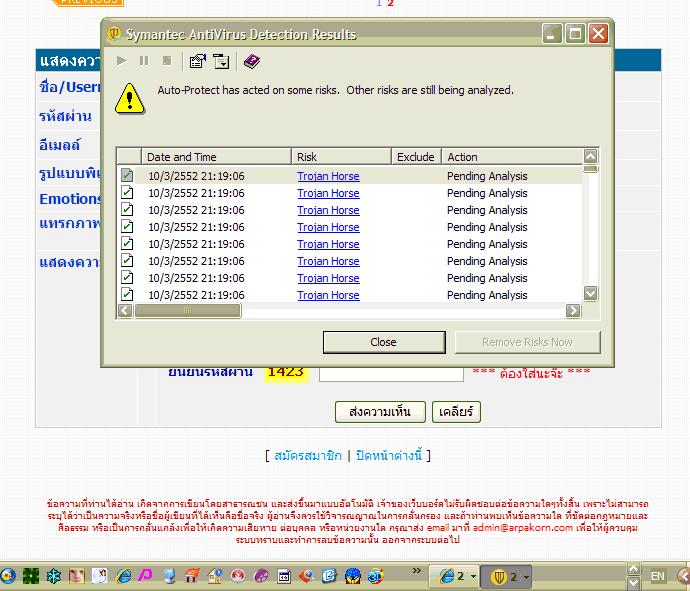
Task: Toggle checkbox of the third risk row
Action: [x=127, y=209]
